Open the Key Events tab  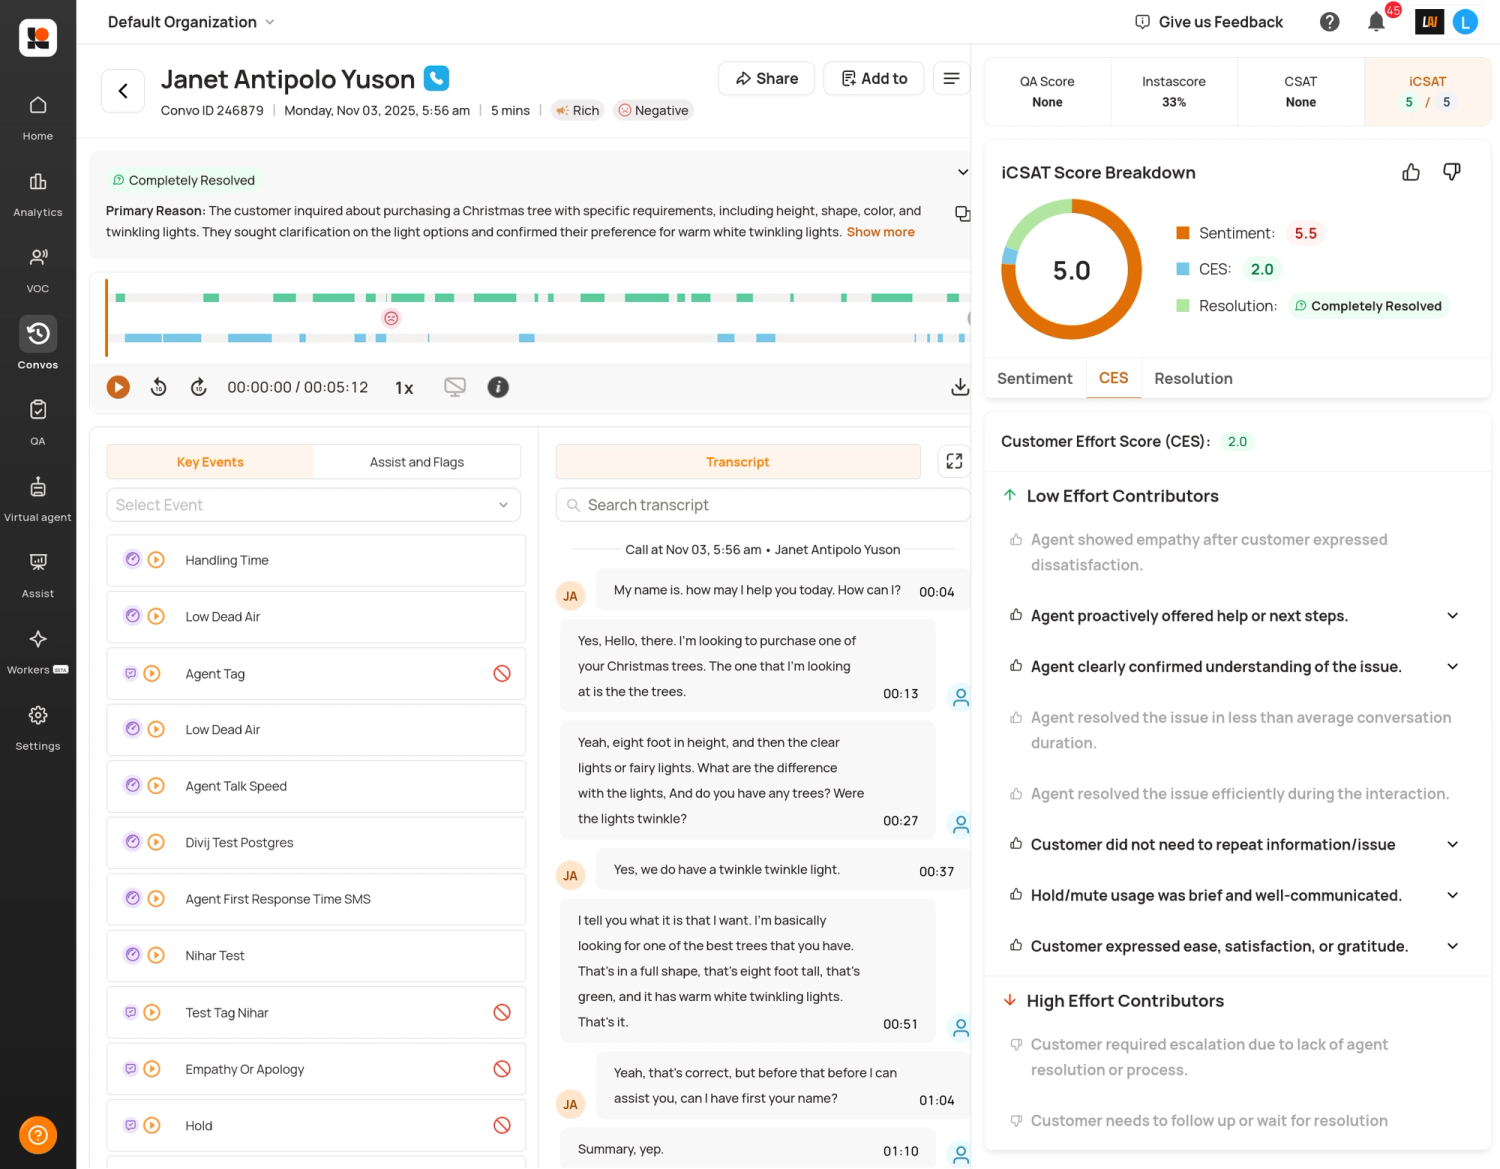click(210, 462)
